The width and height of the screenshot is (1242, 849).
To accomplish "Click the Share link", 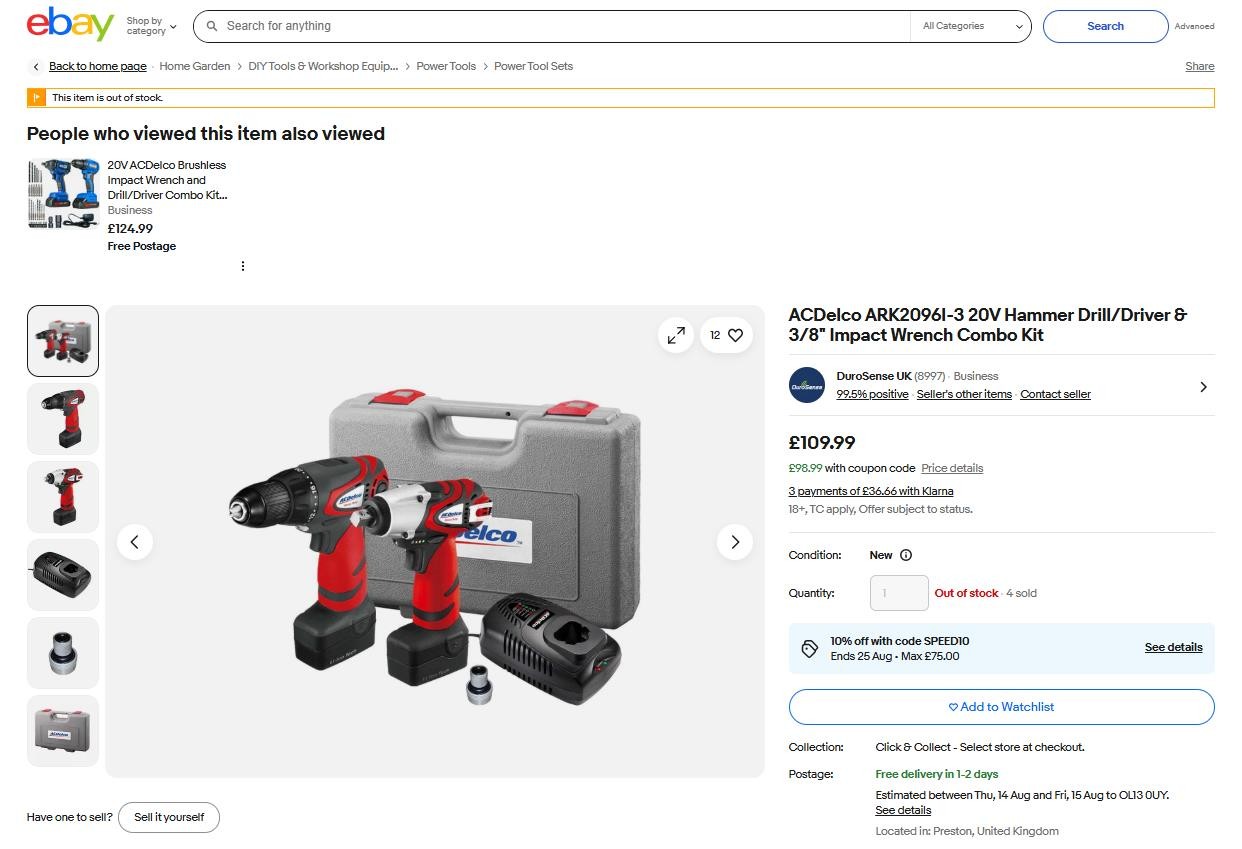I will point(1200,66).
